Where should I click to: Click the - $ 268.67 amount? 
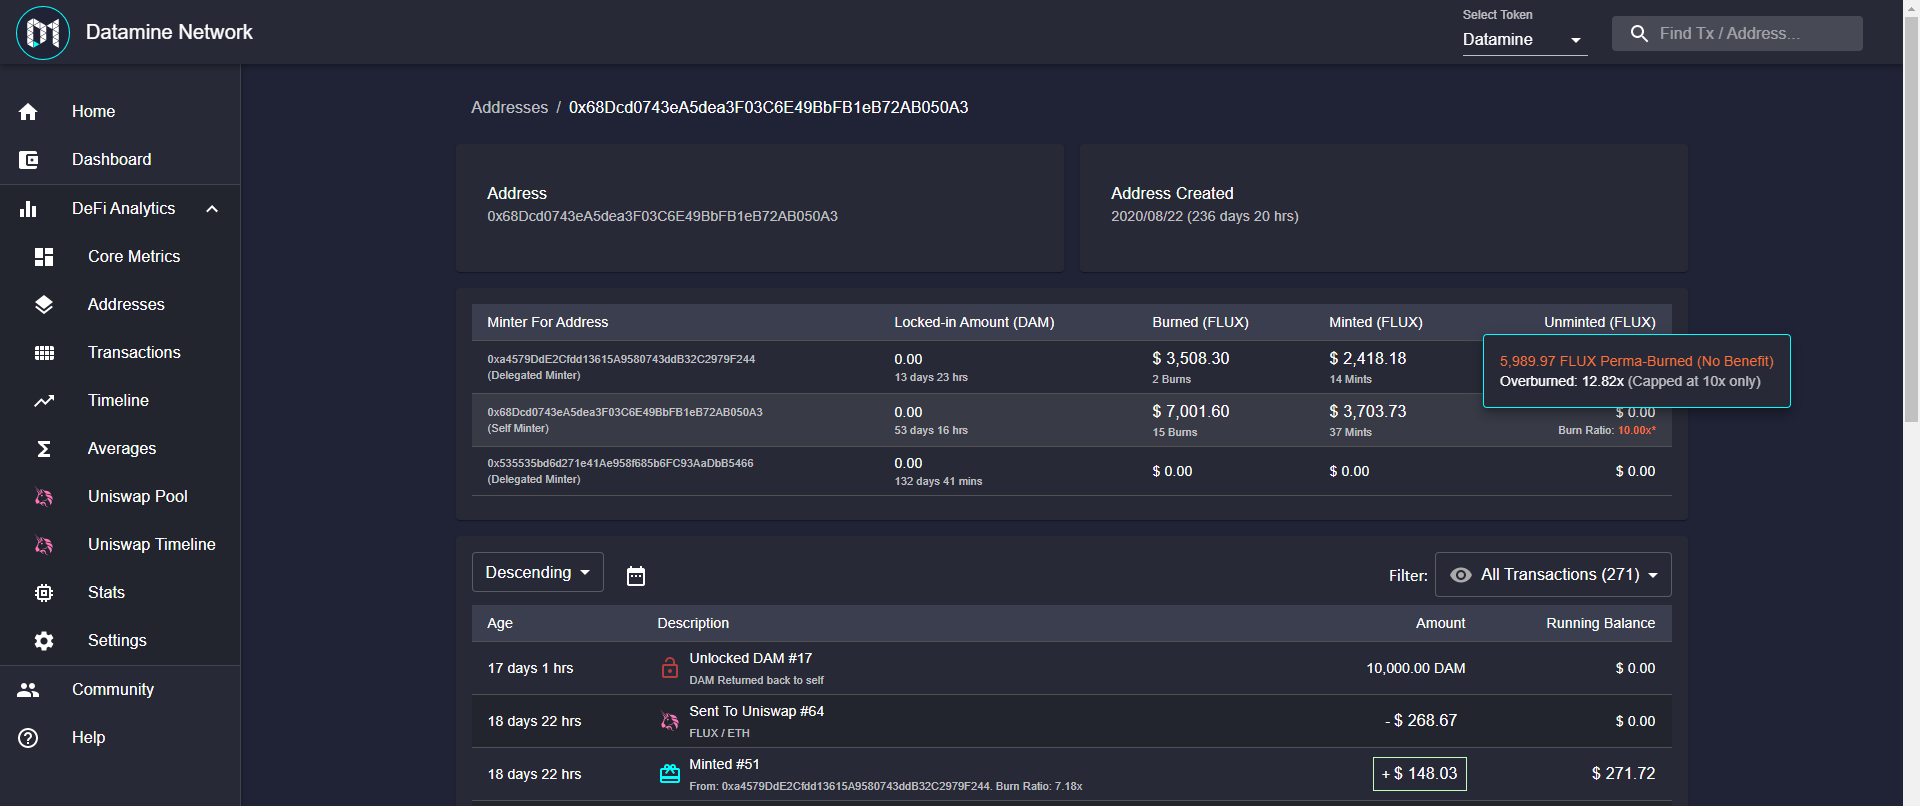1420,721
